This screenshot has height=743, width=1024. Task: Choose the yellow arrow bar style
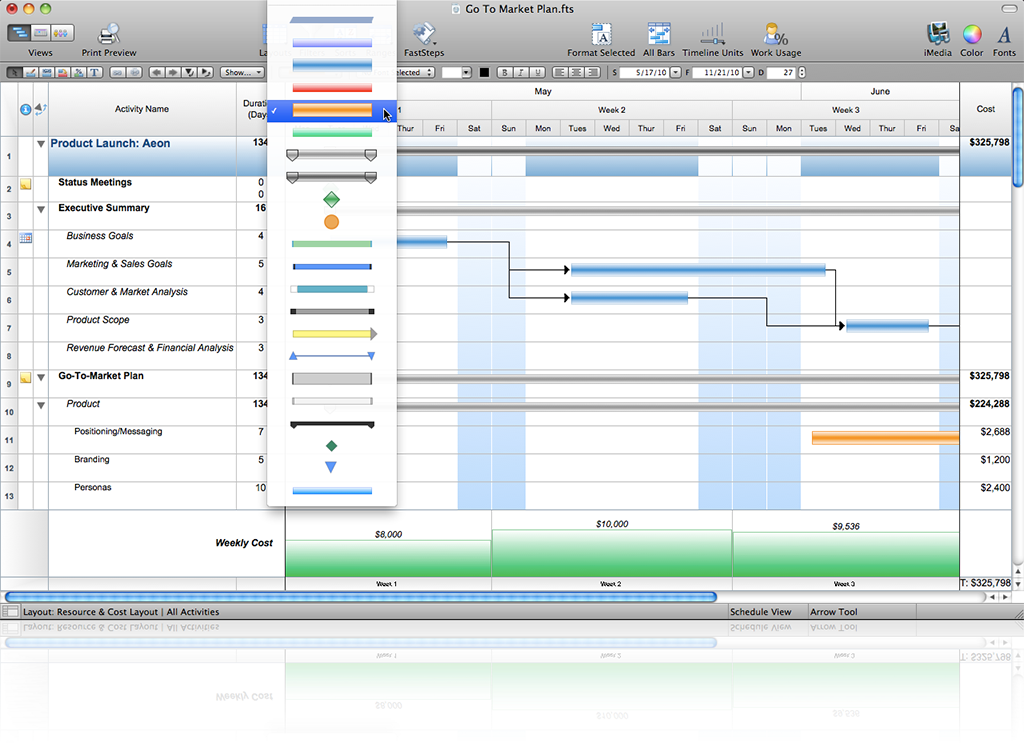333,333
